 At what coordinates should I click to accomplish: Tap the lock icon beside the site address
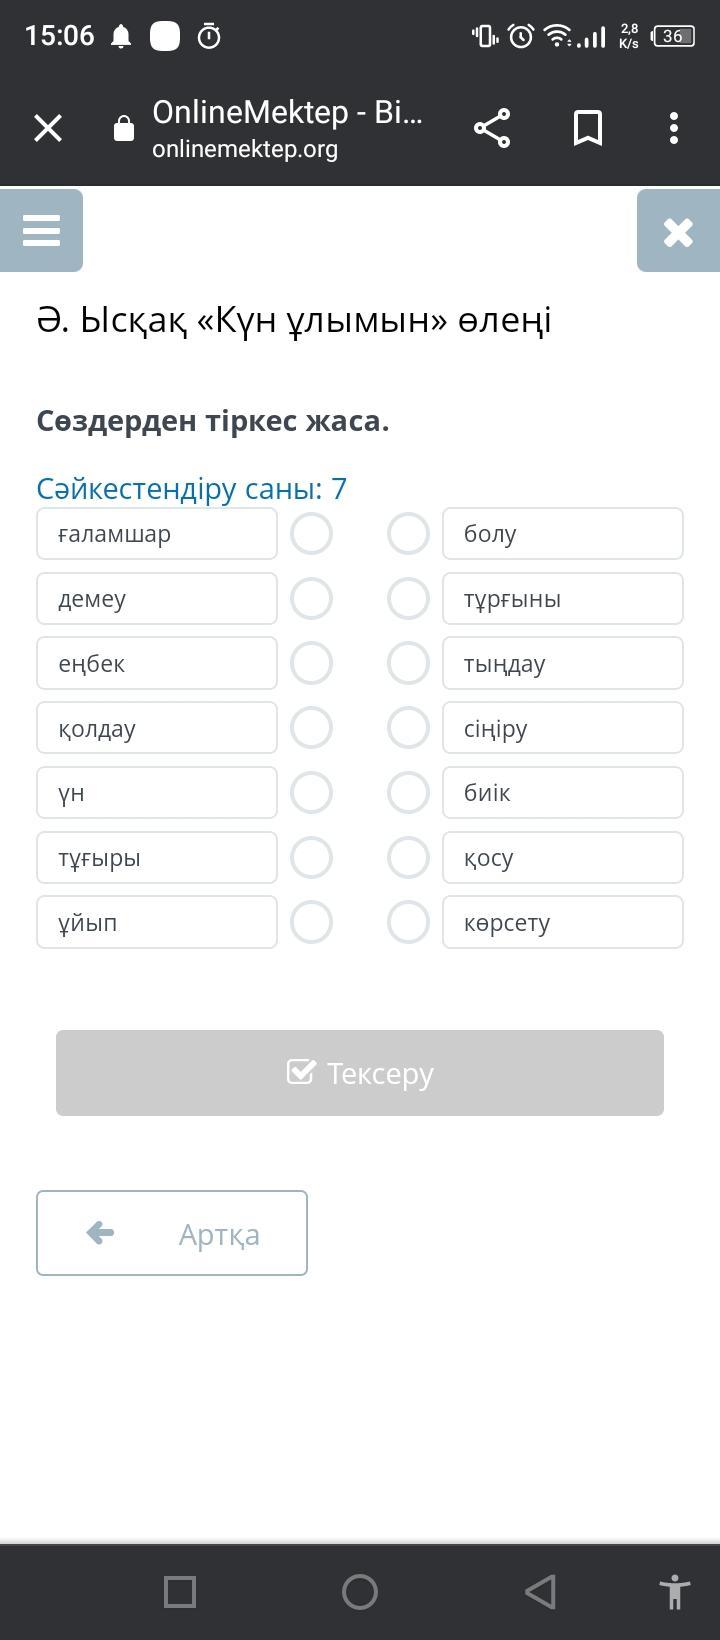click(124, 128)
